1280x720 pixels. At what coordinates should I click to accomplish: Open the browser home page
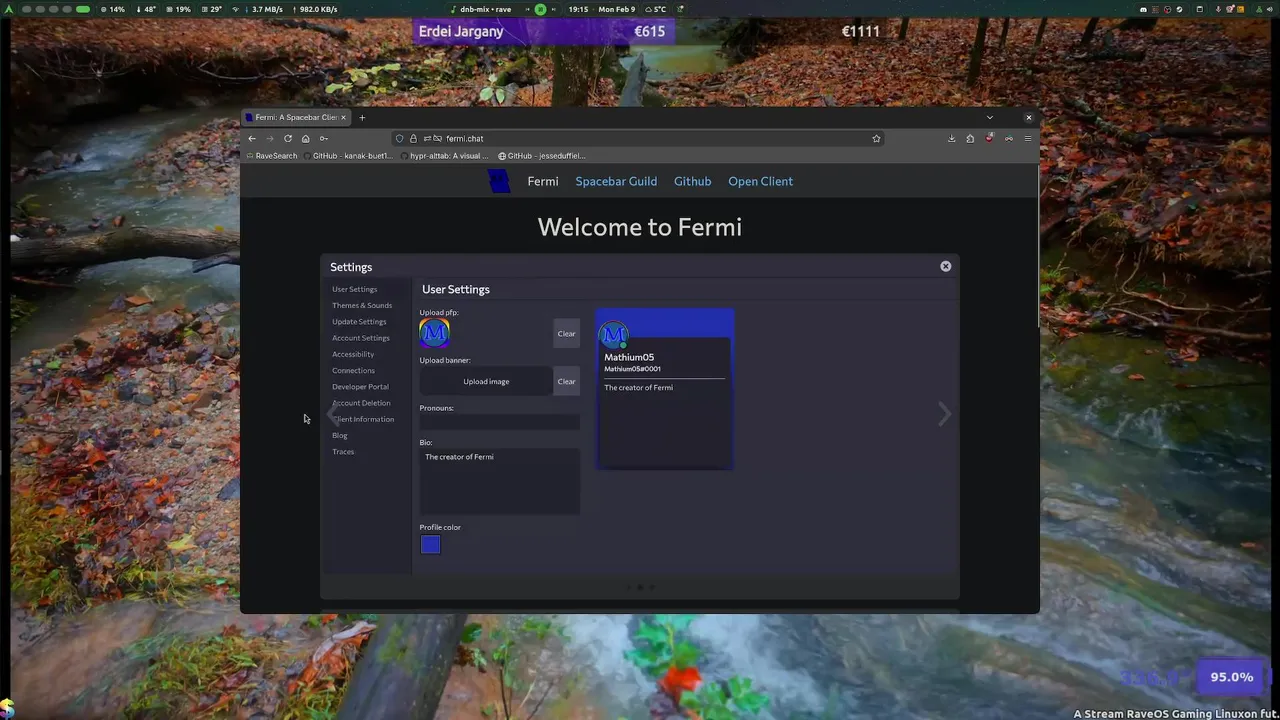coord(305,138)
